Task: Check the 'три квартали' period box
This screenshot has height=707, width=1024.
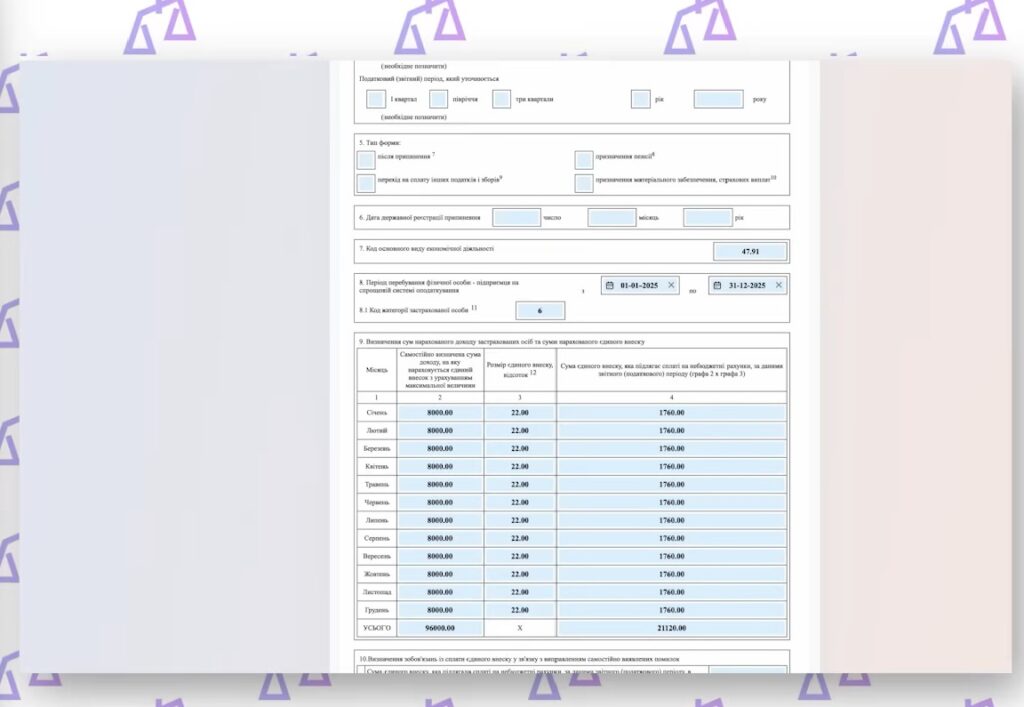Action: 501,99
